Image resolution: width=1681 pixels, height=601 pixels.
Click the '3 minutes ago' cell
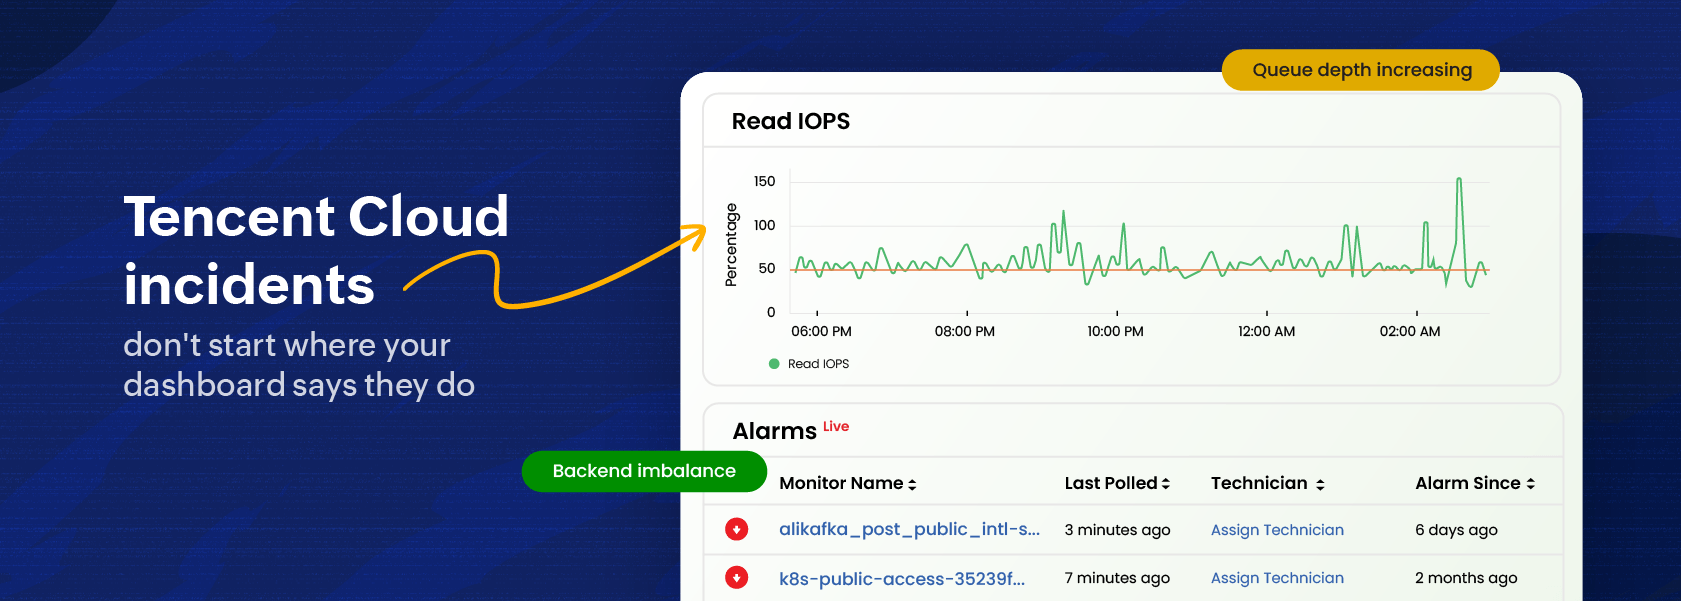pos(1117,530)
